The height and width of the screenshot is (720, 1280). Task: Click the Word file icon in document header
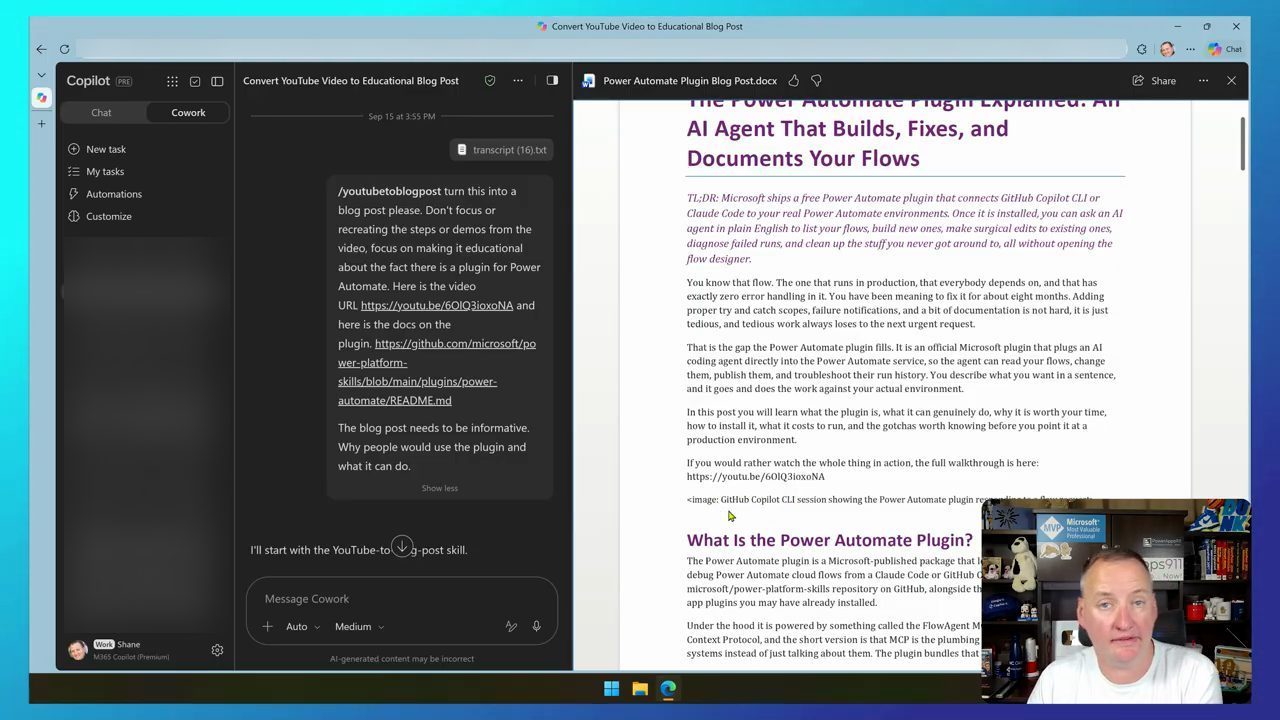point(589,81)
